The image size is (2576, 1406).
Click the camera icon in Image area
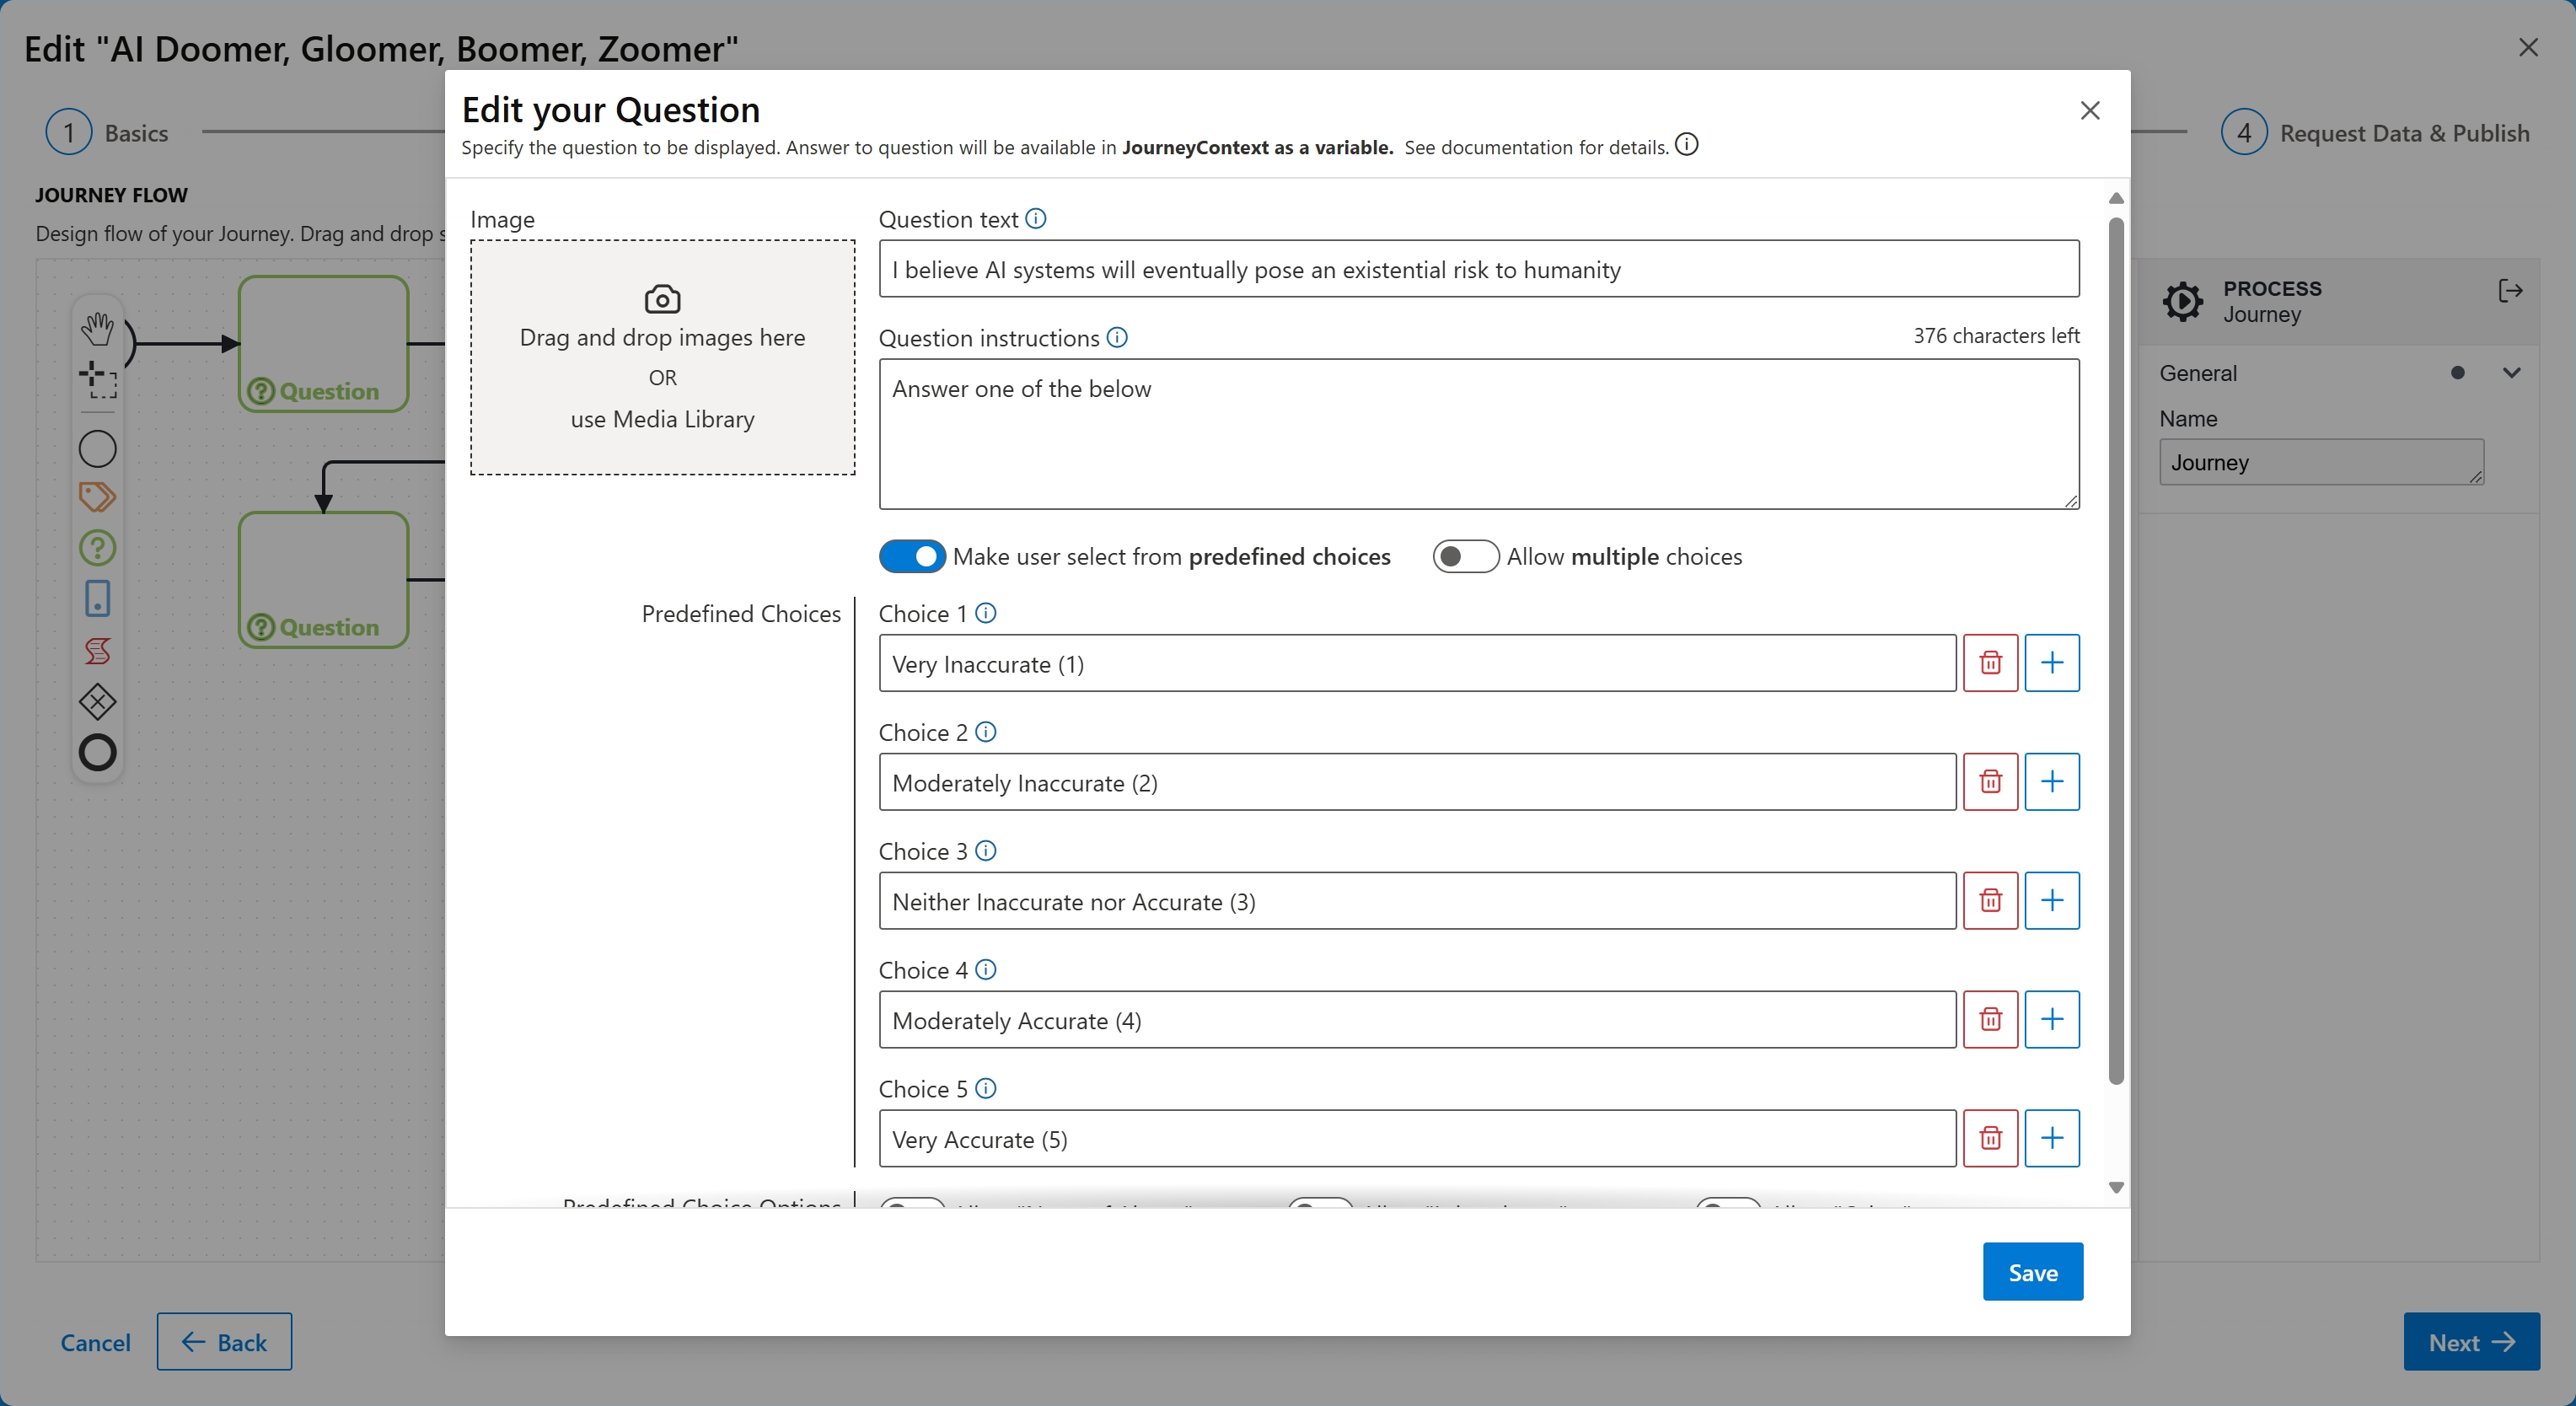pos(662,299)
